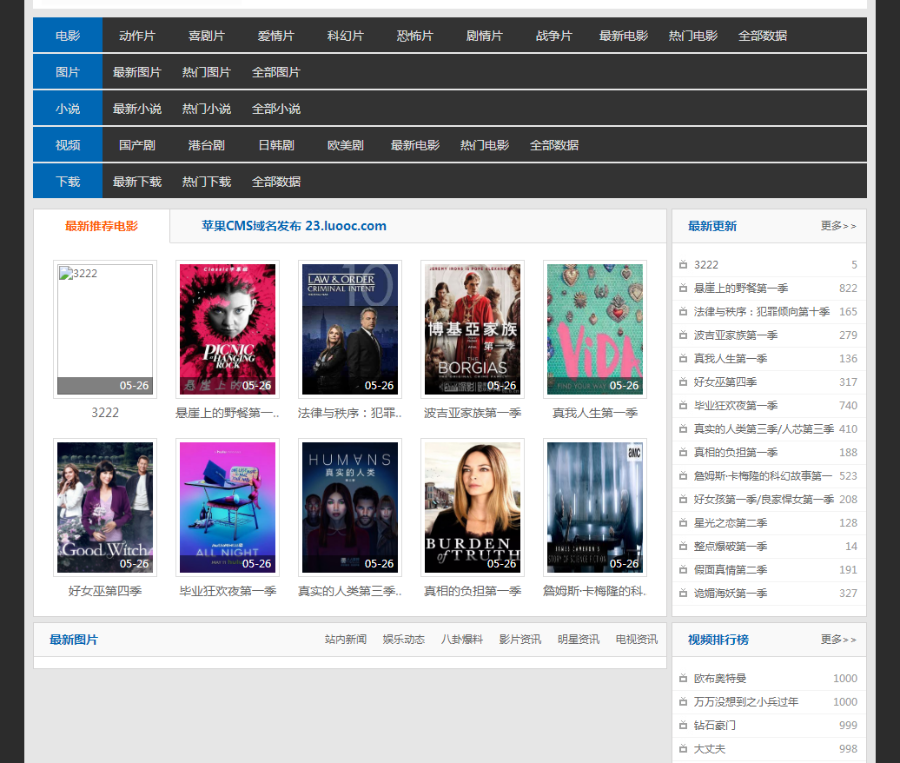Screen dimensions: 900x763
Task: Open 钻石豪门 in the ranking
Action: click(x=715, y=726)
